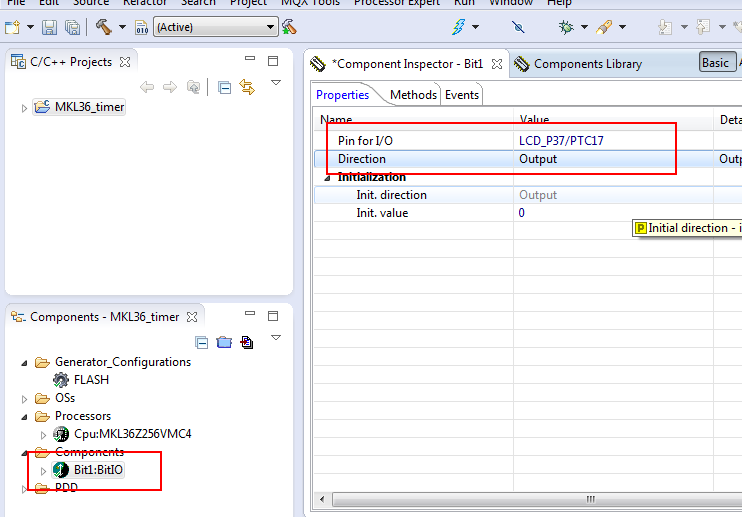Viewport: 742px width, 517px height.
Task: Close the Component Inspector - Bit1 tab
Action: [497, 64]
